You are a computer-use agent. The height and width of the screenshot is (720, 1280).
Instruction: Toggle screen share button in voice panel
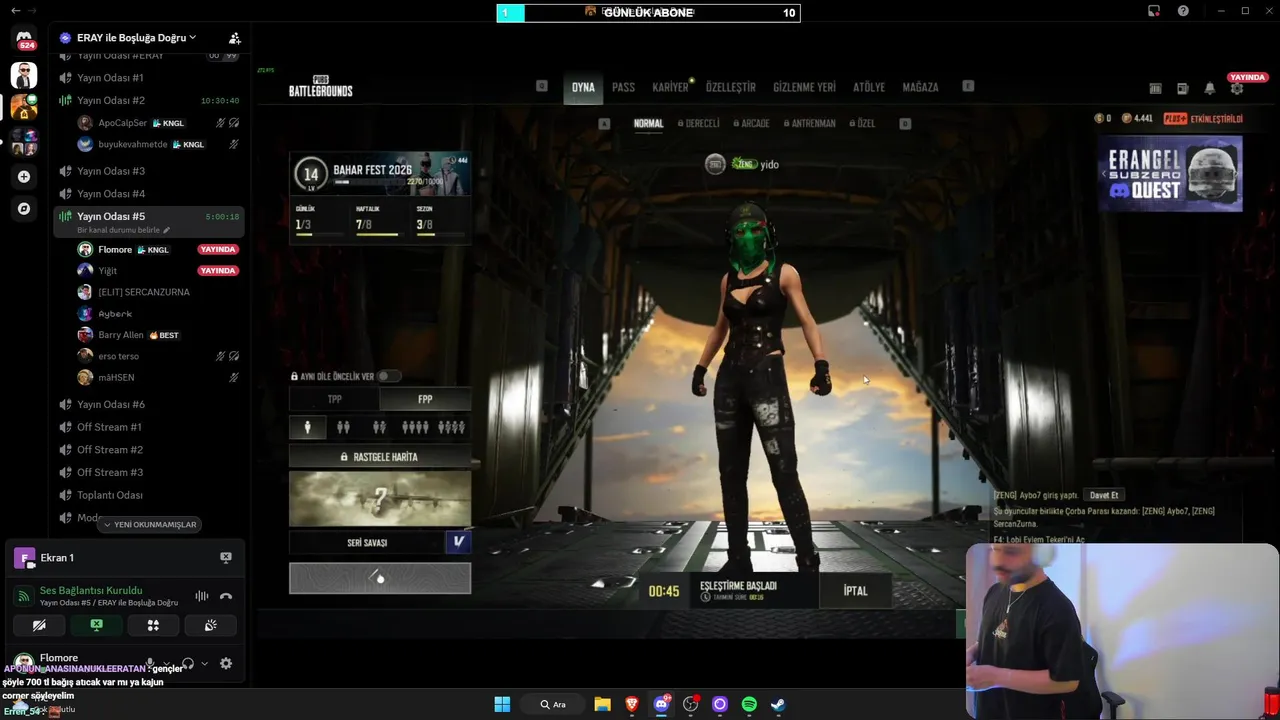(x=96, y=625)
